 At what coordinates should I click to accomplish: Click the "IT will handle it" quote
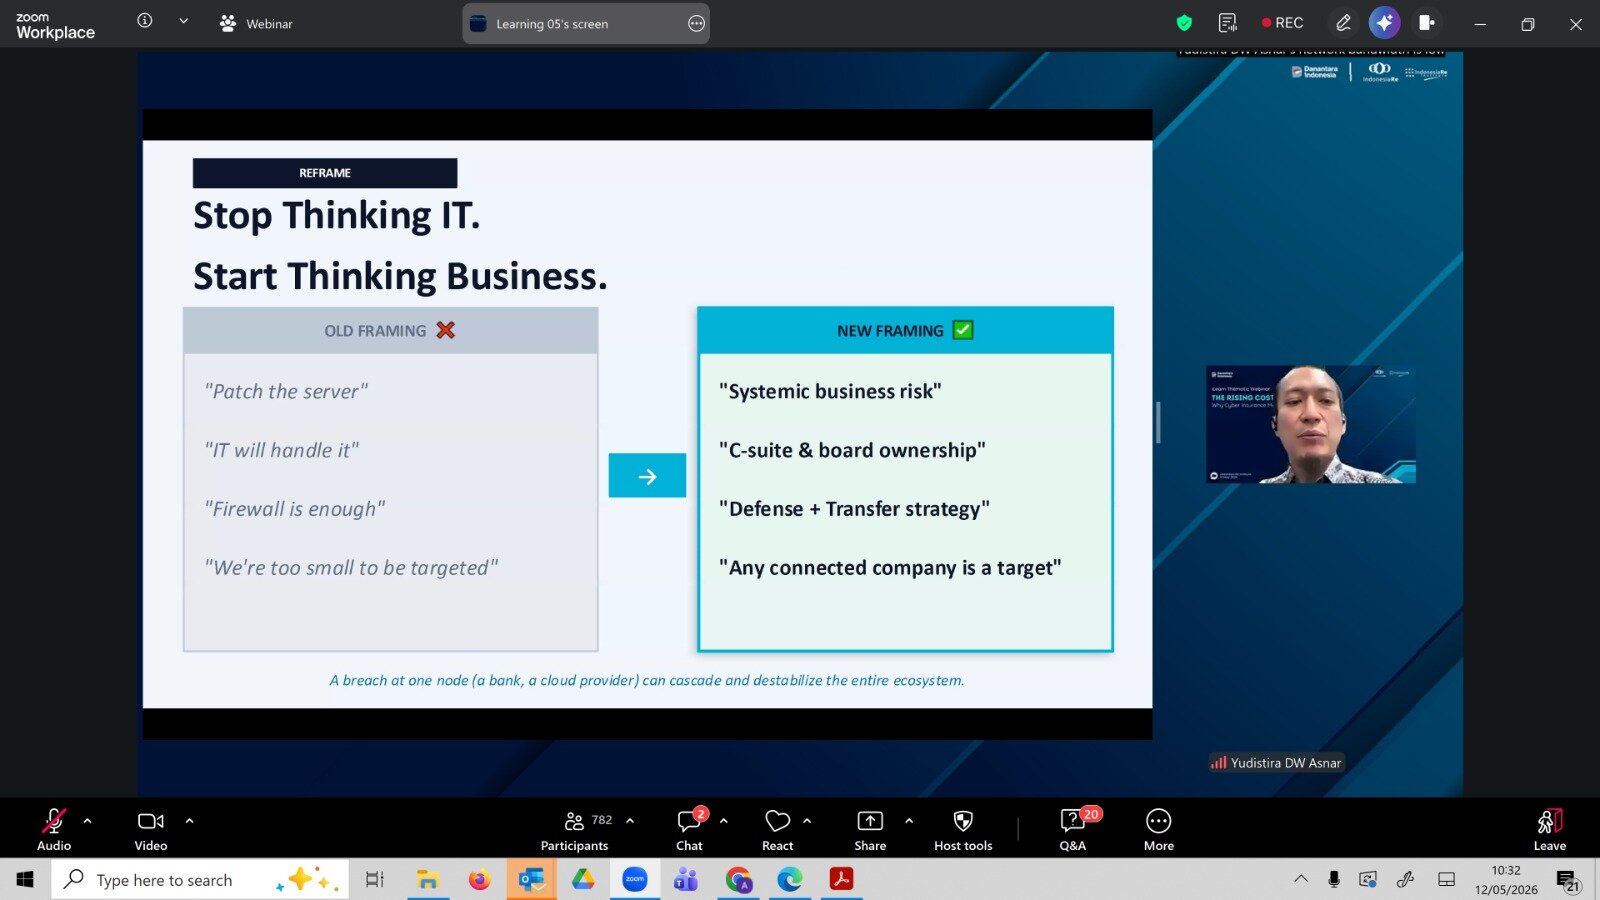coord(282,451)
